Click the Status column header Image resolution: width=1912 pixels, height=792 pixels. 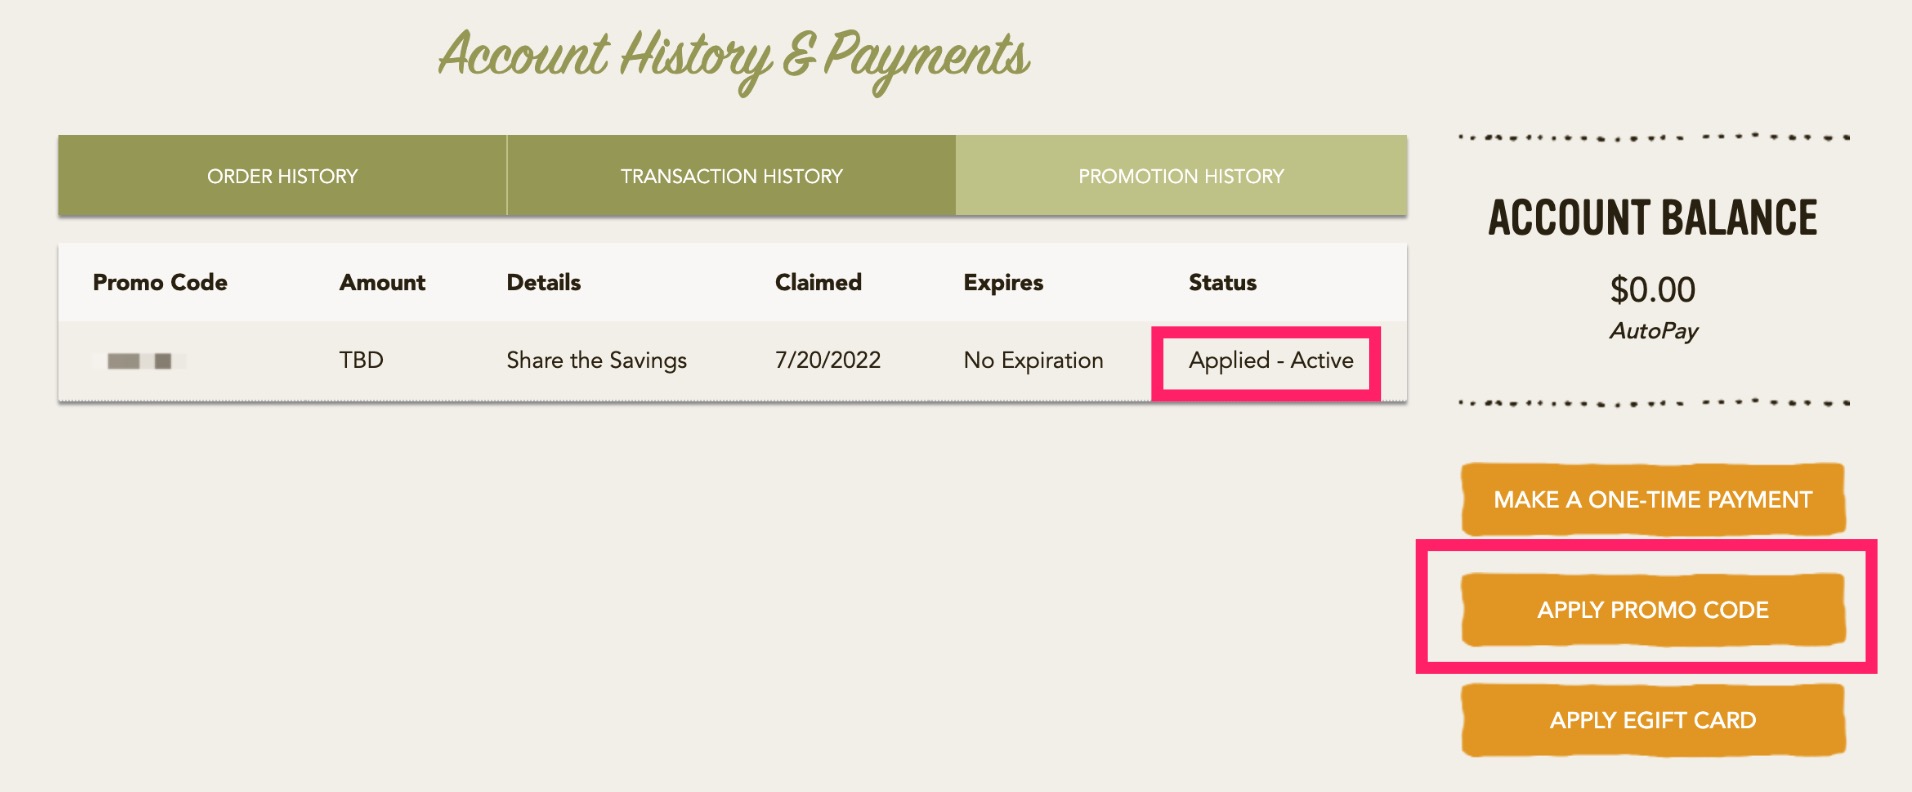click(1222, 283)
